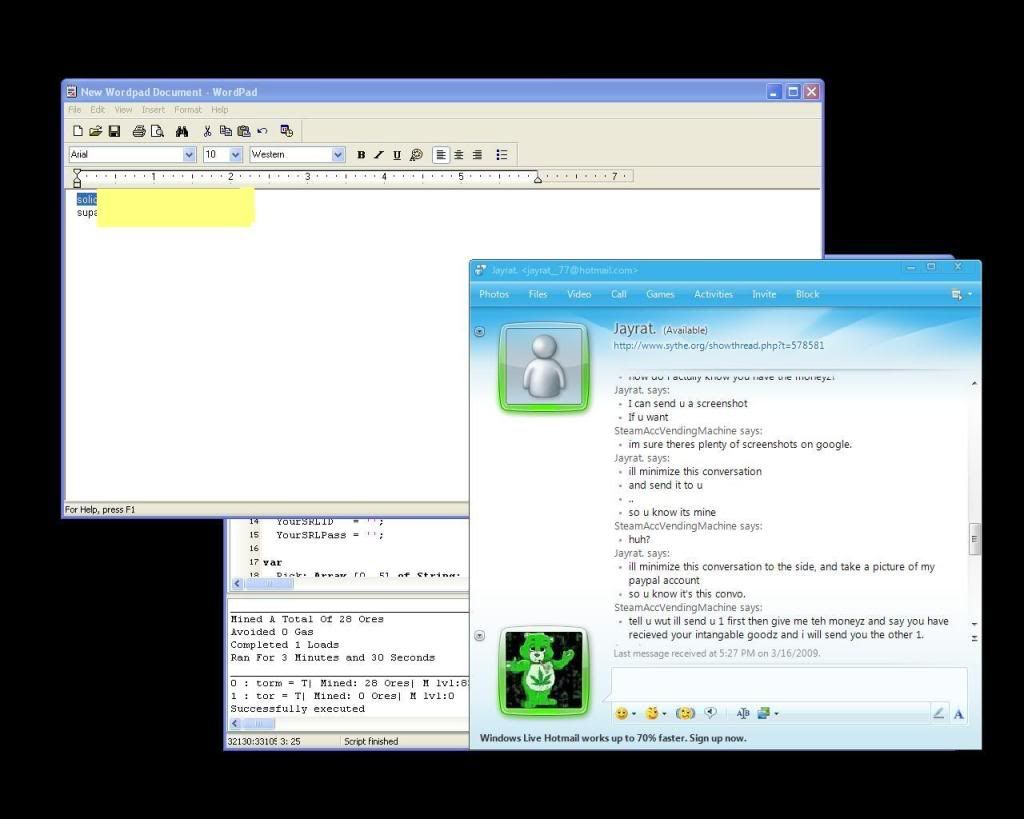1024x819 pixels.
Task: Send a nudge in Messenger
Action: pos(684,713)
